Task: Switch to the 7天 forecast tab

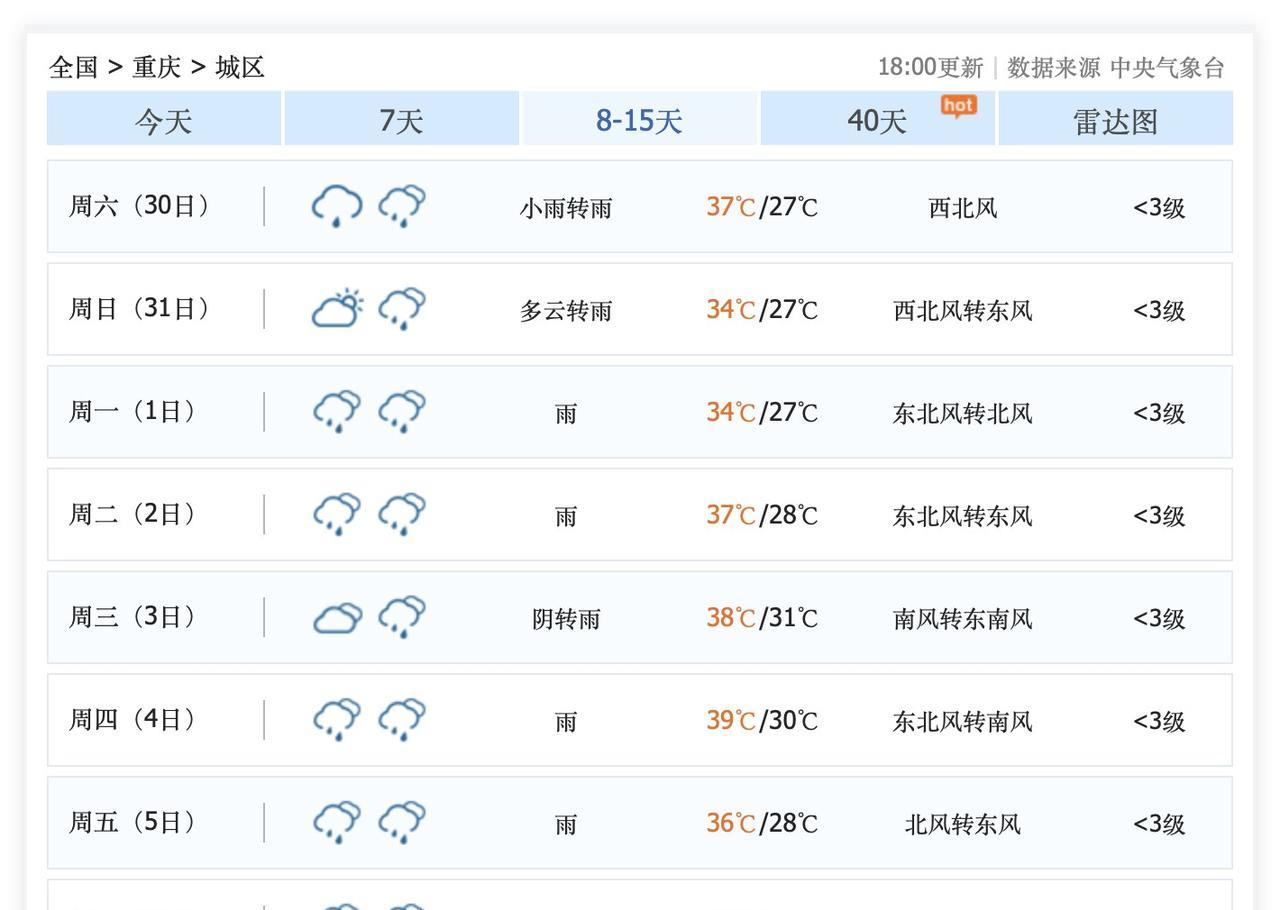Action: click(x=401, y=120)
